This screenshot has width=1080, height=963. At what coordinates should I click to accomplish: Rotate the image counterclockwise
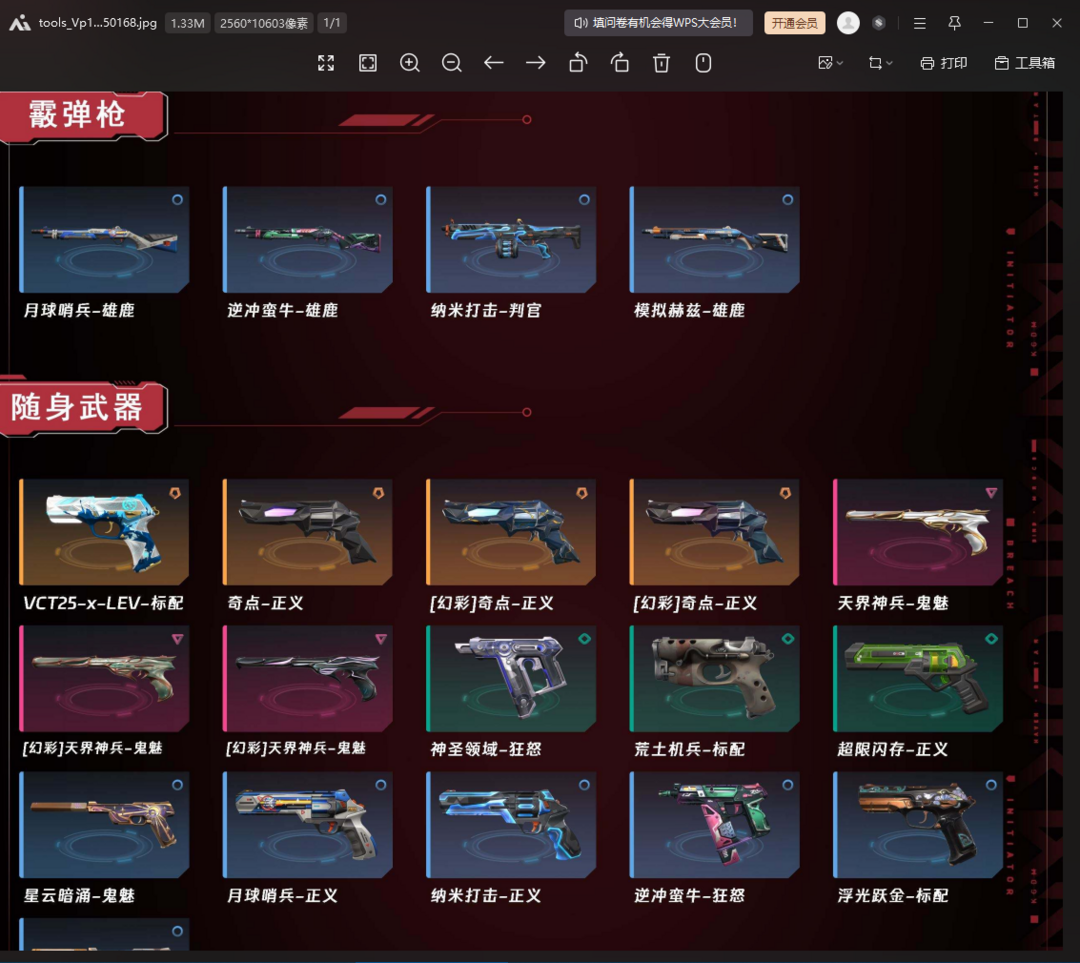578,63
